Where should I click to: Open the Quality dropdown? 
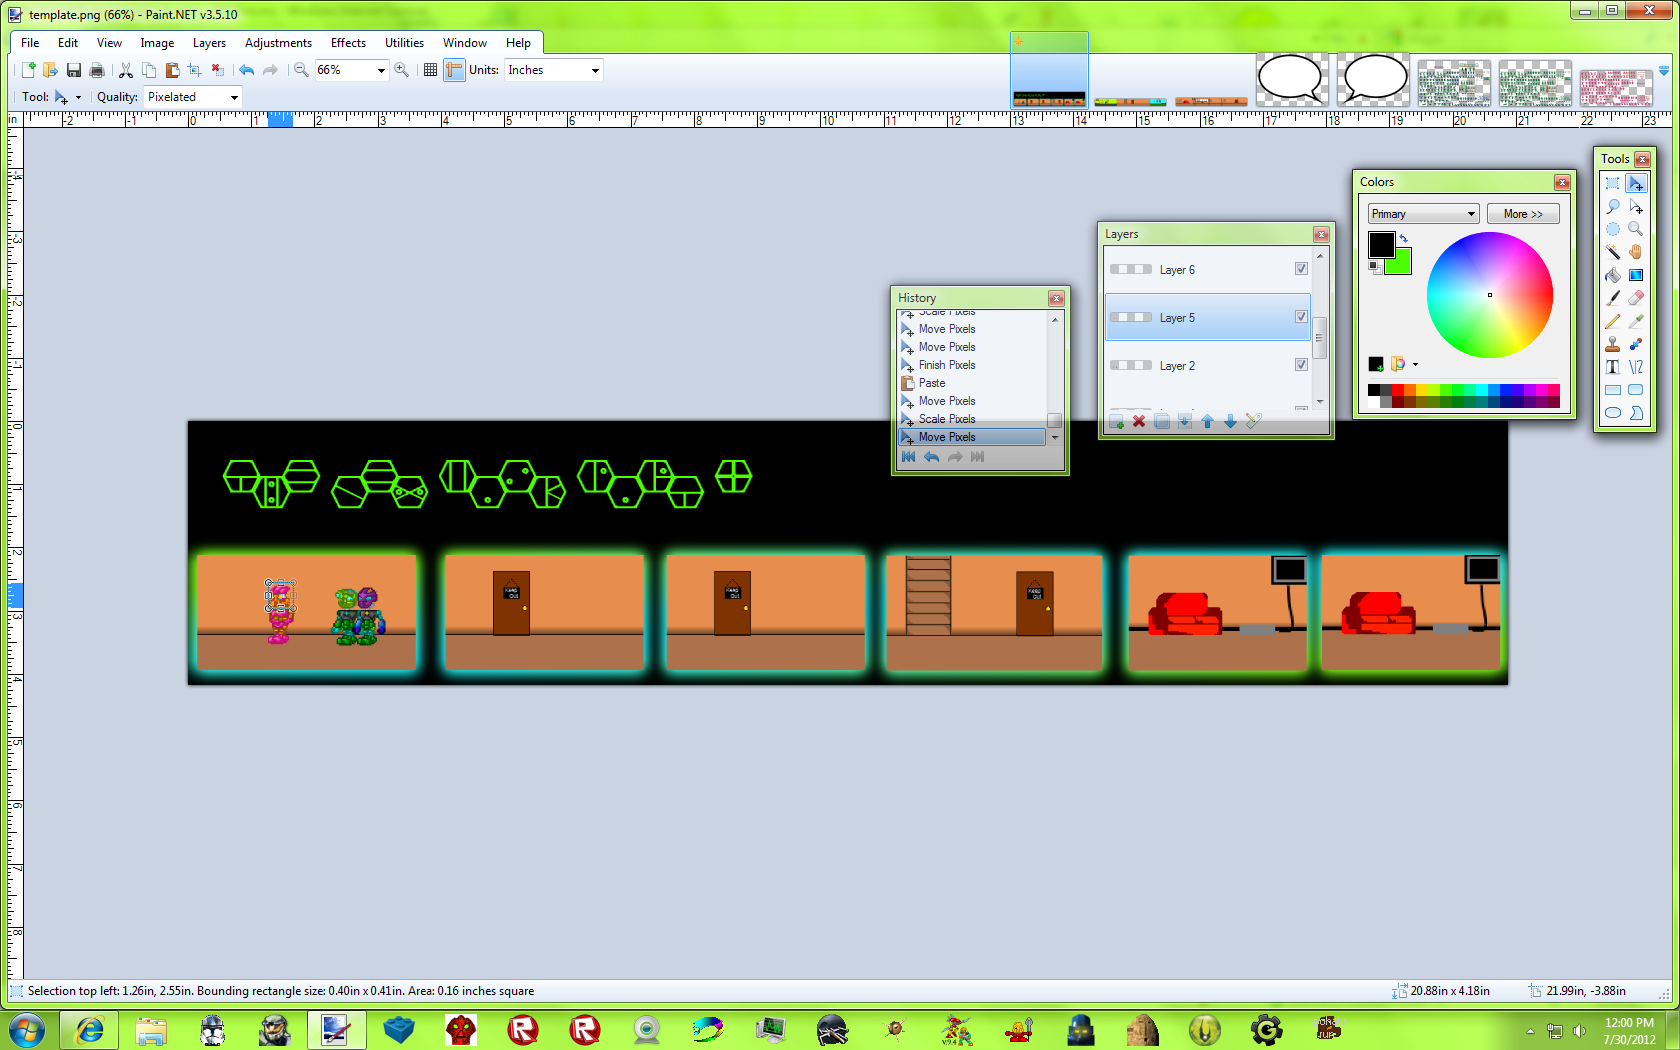(234, 97)
